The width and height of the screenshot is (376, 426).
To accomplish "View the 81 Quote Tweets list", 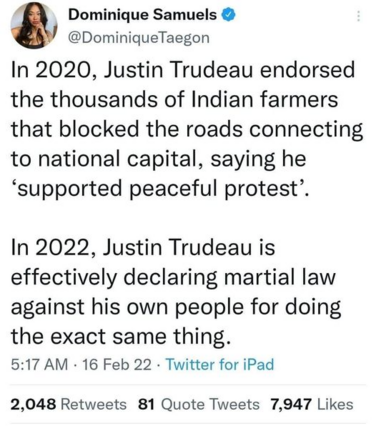I will [x=198, y=404].
